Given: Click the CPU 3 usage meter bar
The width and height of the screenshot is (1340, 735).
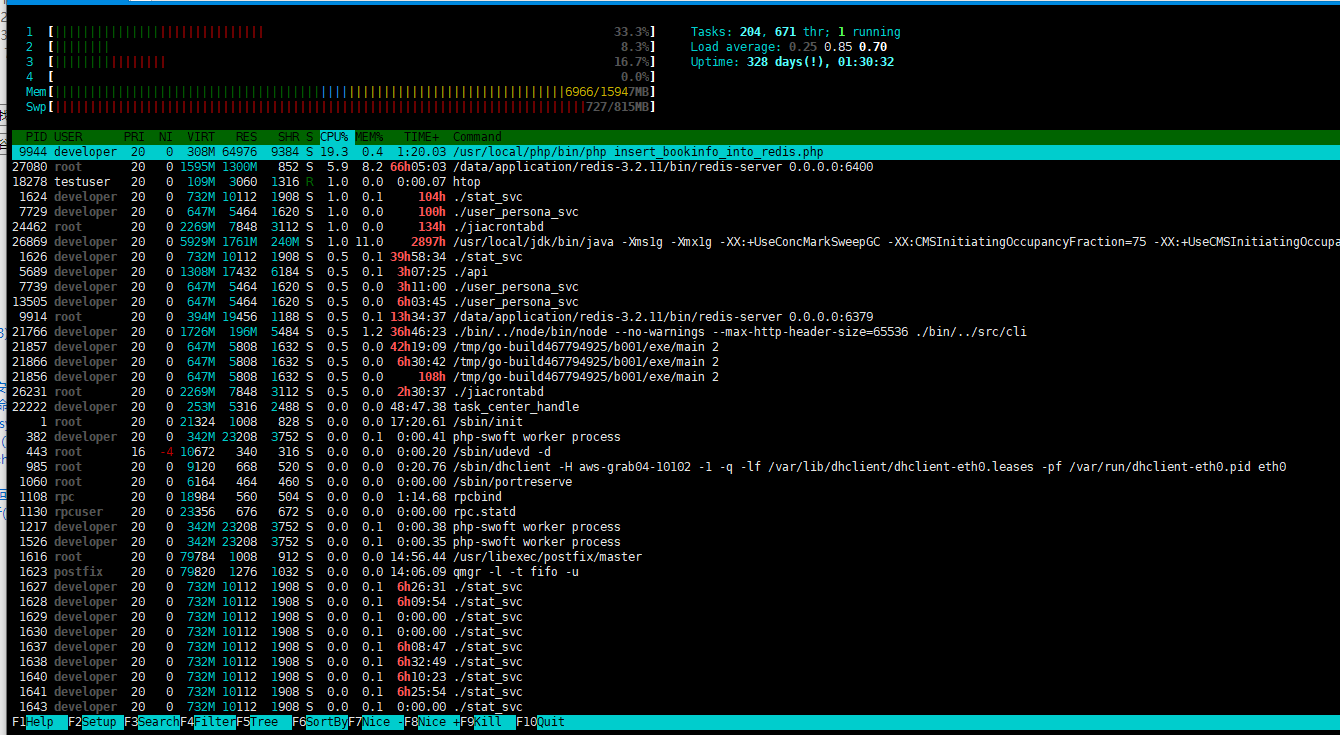Looking at the screenshot, I should pos(352,62).
